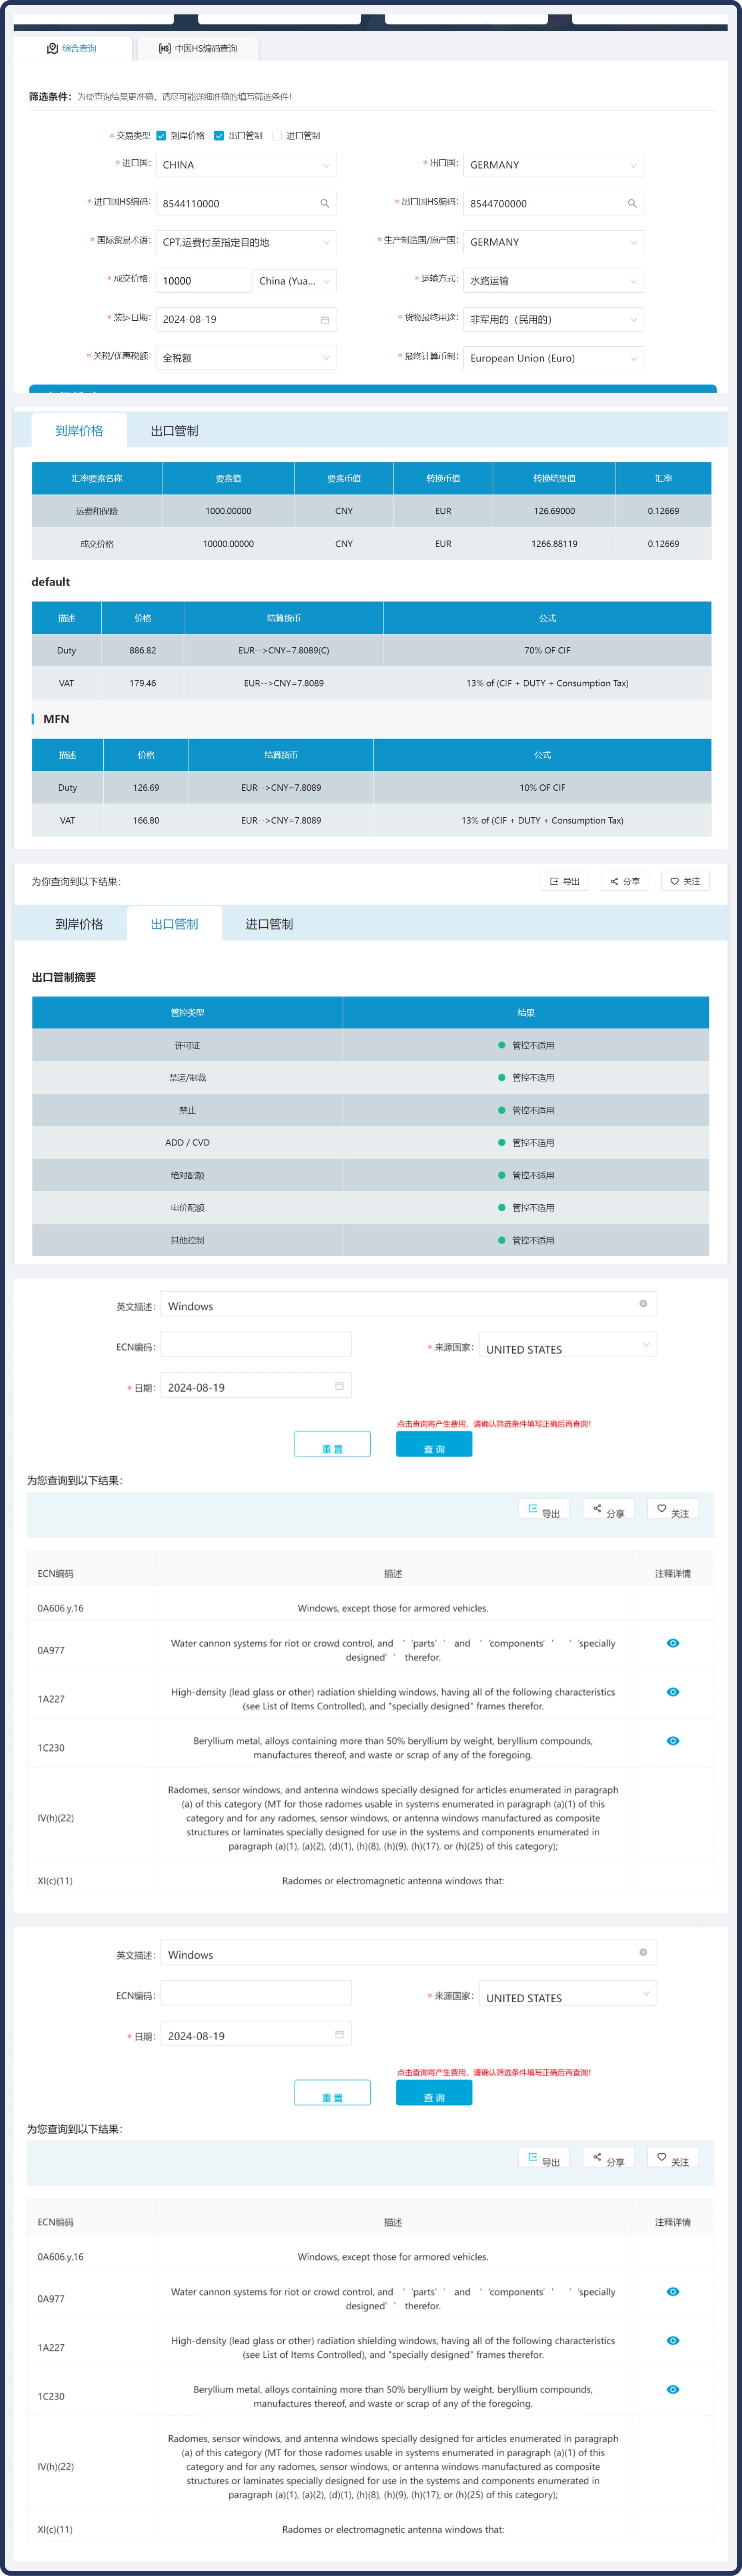Clear 英文描述 text in lower ECN form

[643, 1951]
